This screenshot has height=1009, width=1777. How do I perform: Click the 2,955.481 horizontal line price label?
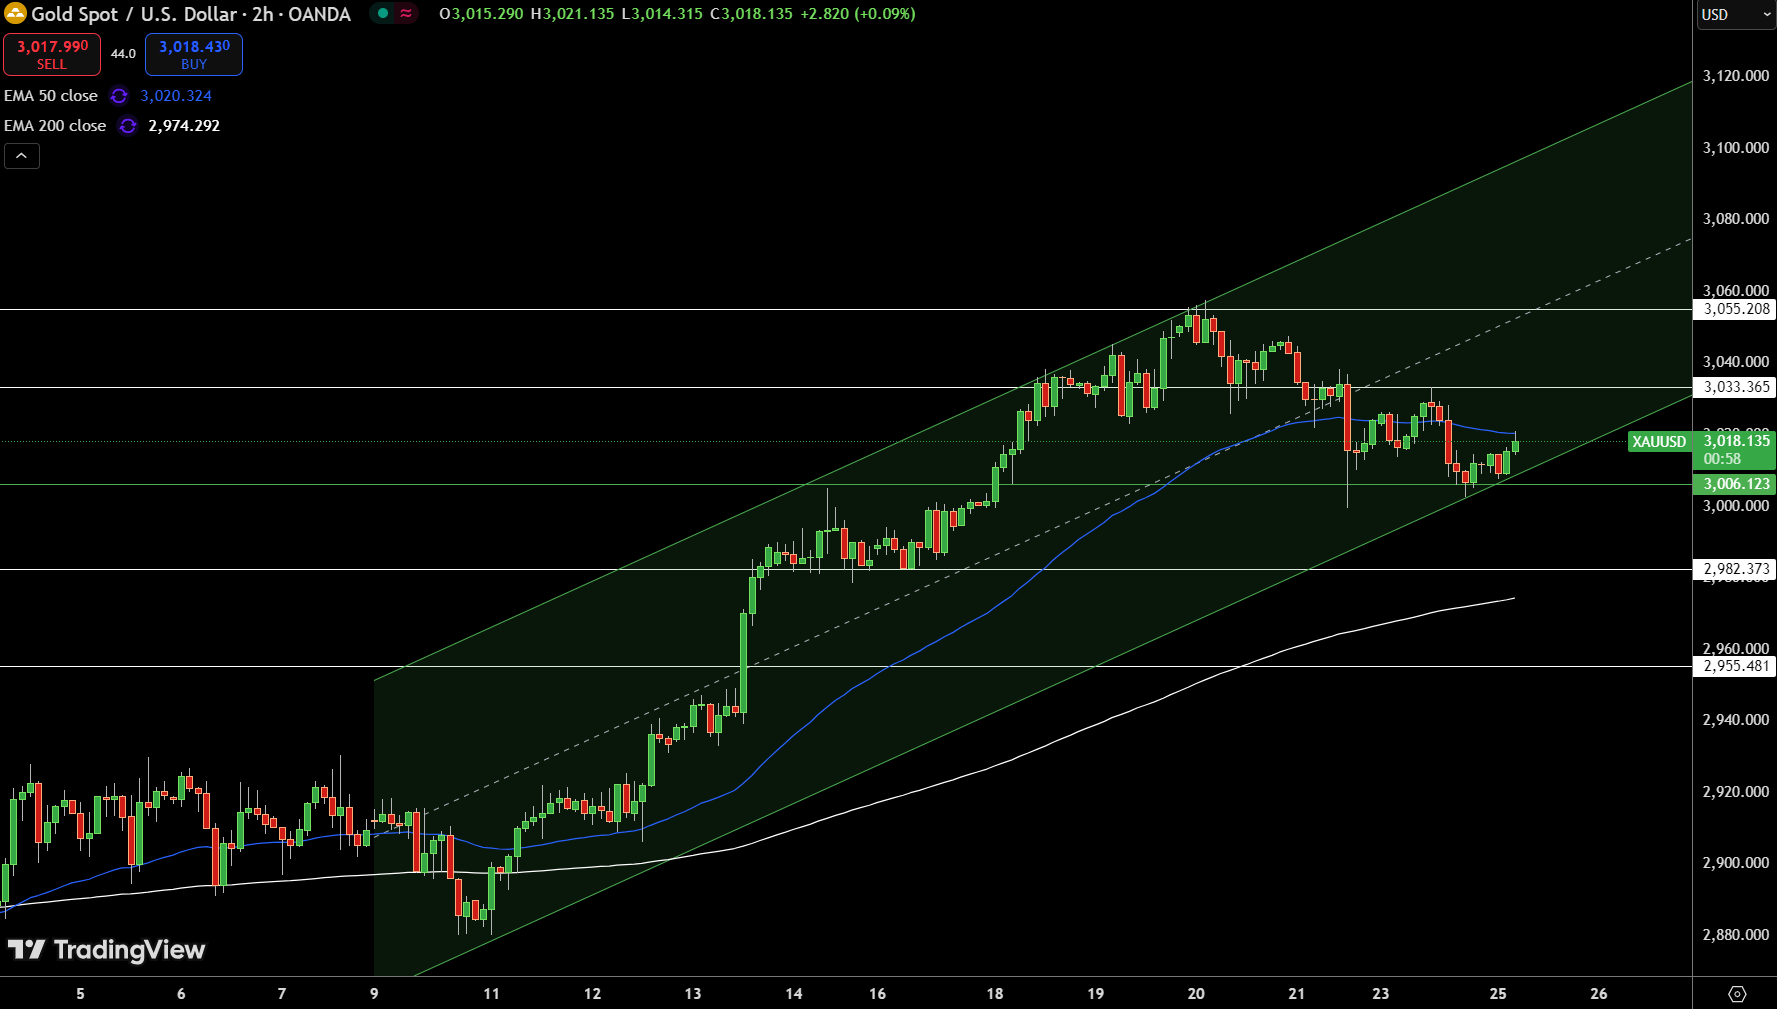point(1735,666)
